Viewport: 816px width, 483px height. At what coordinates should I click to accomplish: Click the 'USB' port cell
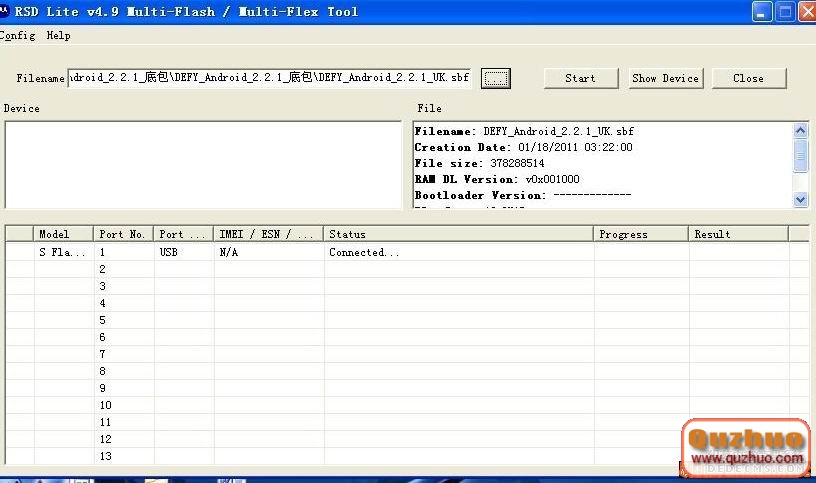point(183,252)
